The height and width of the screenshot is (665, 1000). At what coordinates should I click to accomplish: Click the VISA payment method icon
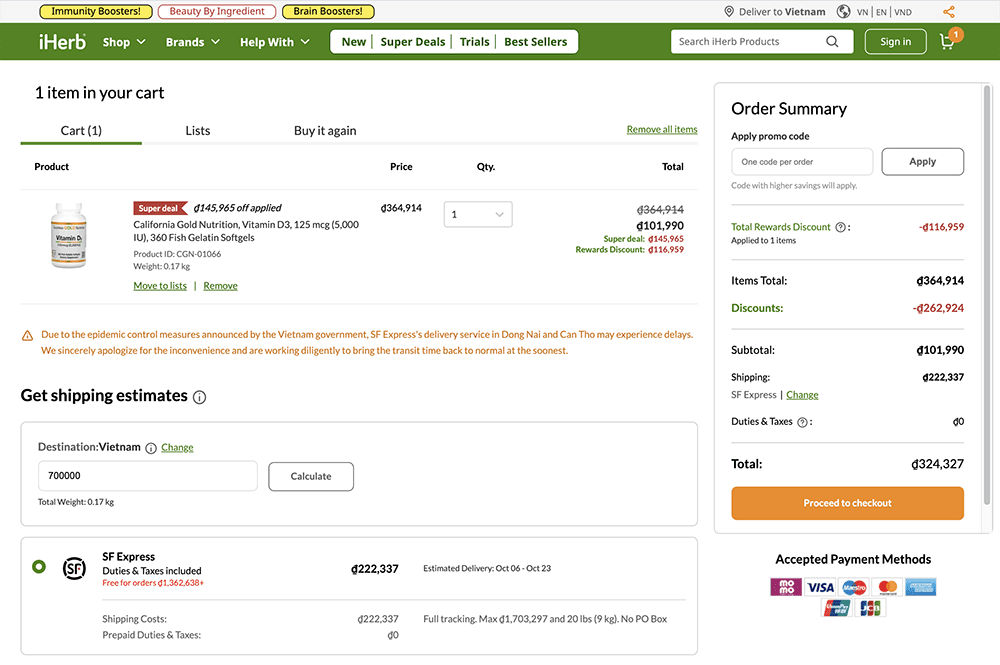(x=819, y=587)
